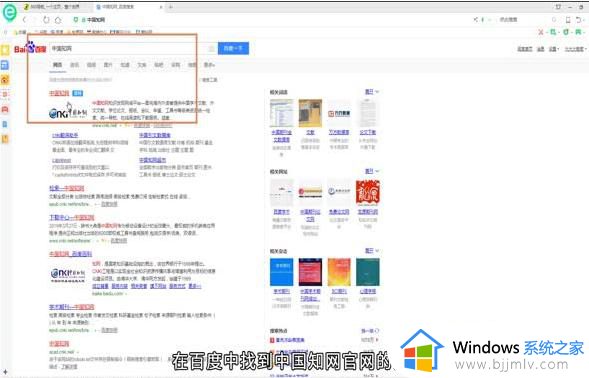
Task: Open the 中国知网_百度百科 result
Action: (70, 254)
